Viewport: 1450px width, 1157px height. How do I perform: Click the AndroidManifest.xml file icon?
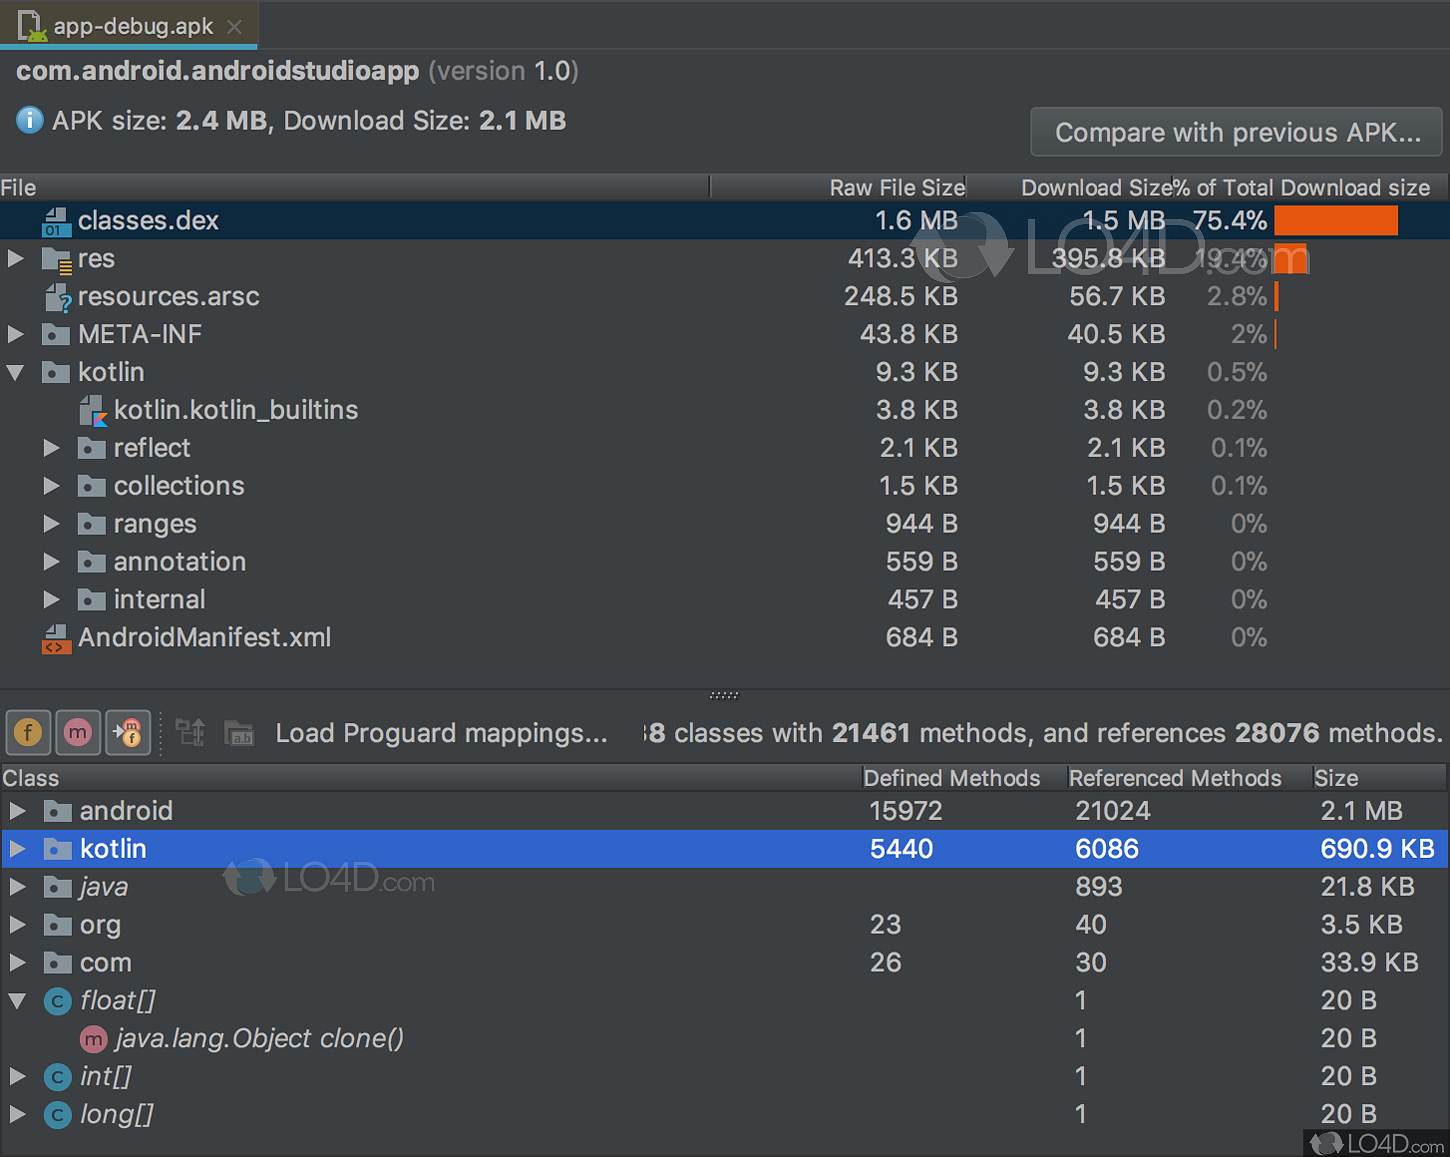pyautogui.click(x=56, y=638)
